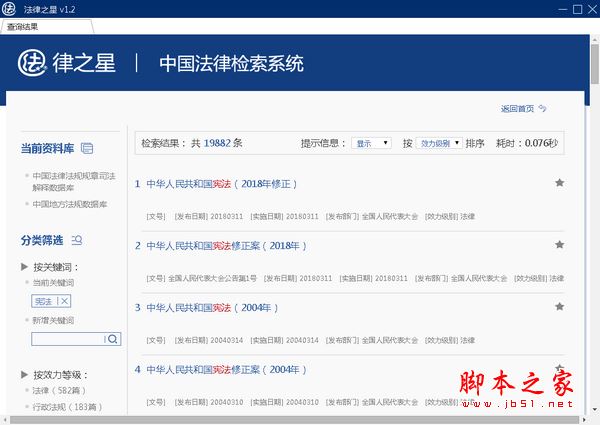
Task: Remove the 宪法 keyword with X
Action: 65,301
